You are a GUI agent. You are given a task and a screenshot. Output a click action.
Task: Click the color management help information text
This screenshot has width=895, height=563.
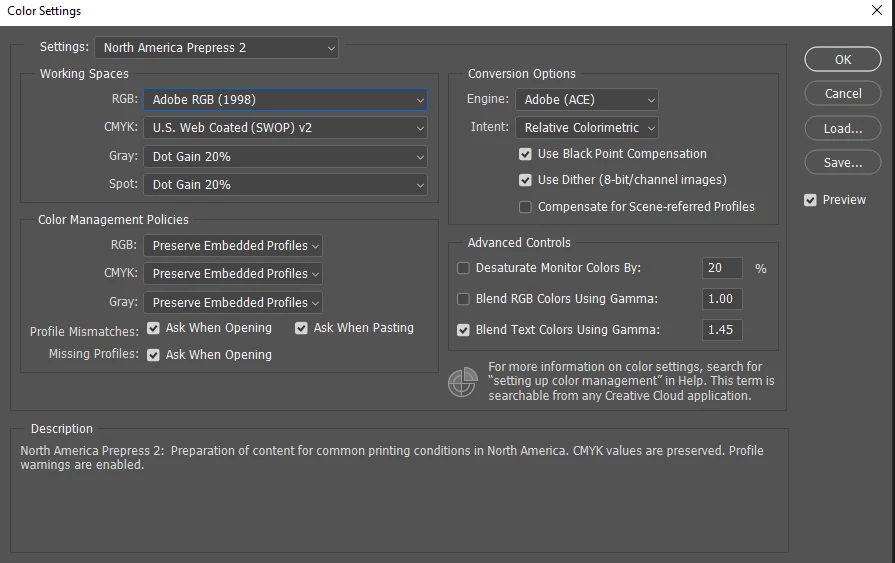(x=631, y=381)
